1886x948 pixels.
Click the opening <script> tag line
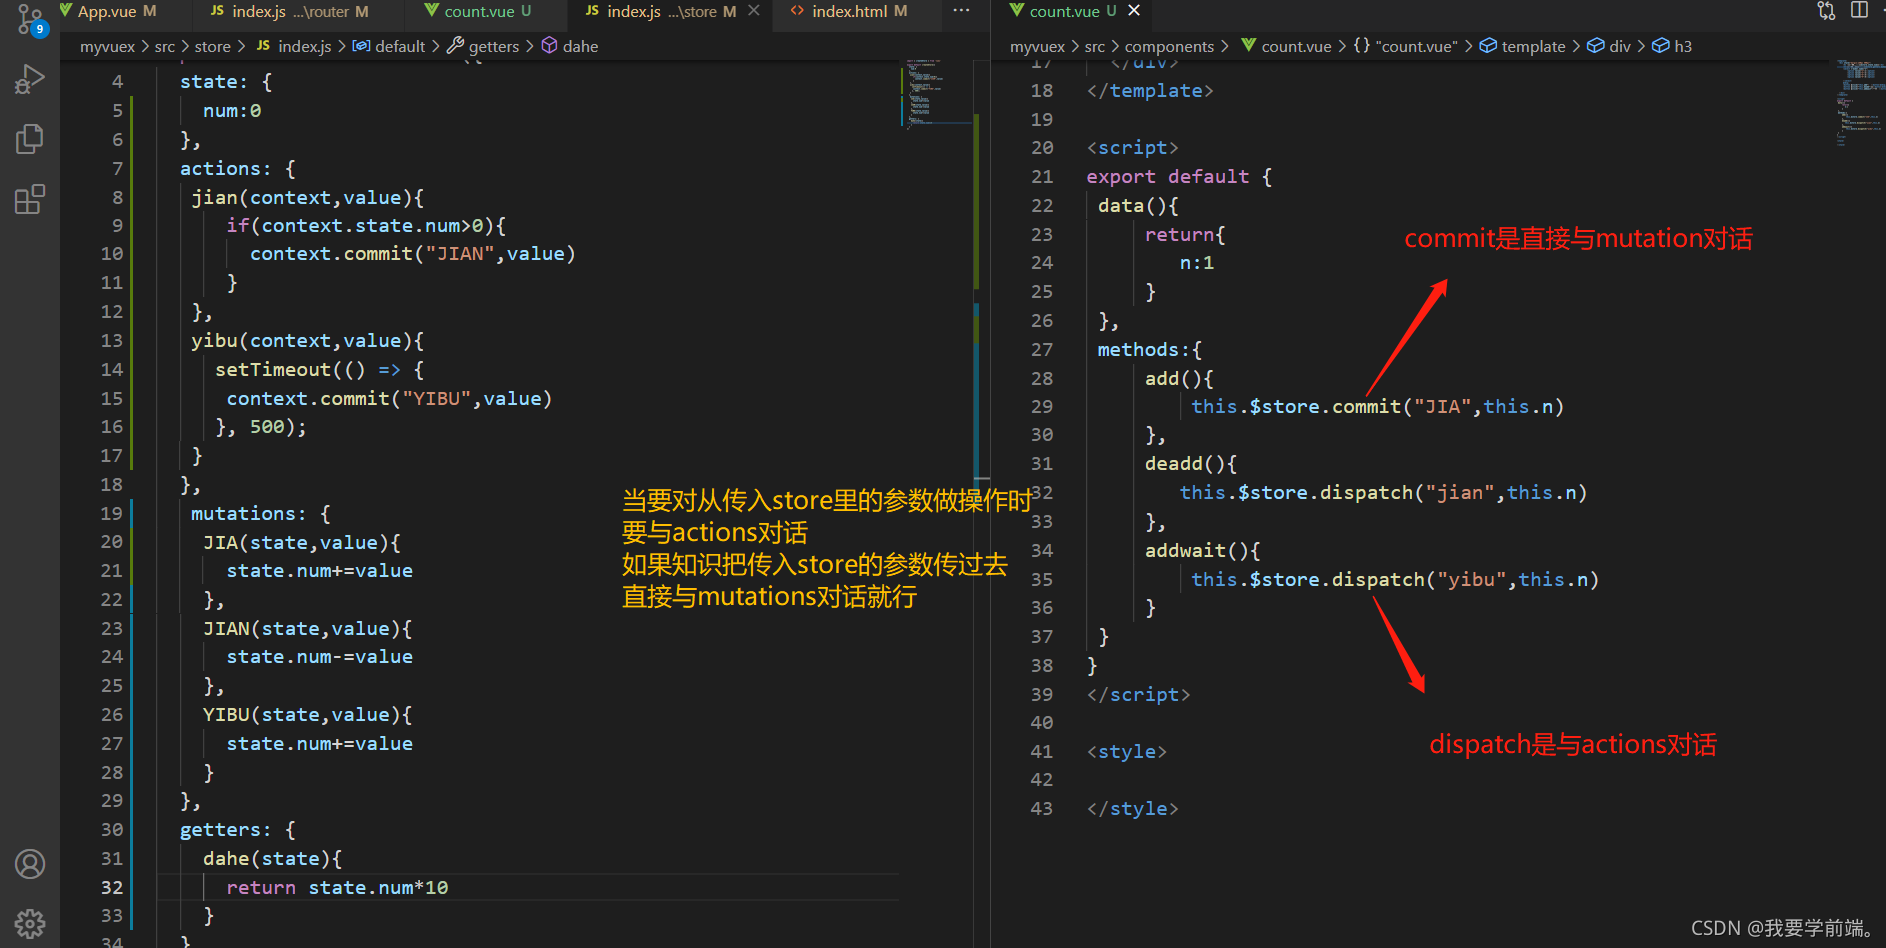pos(1133,147)
